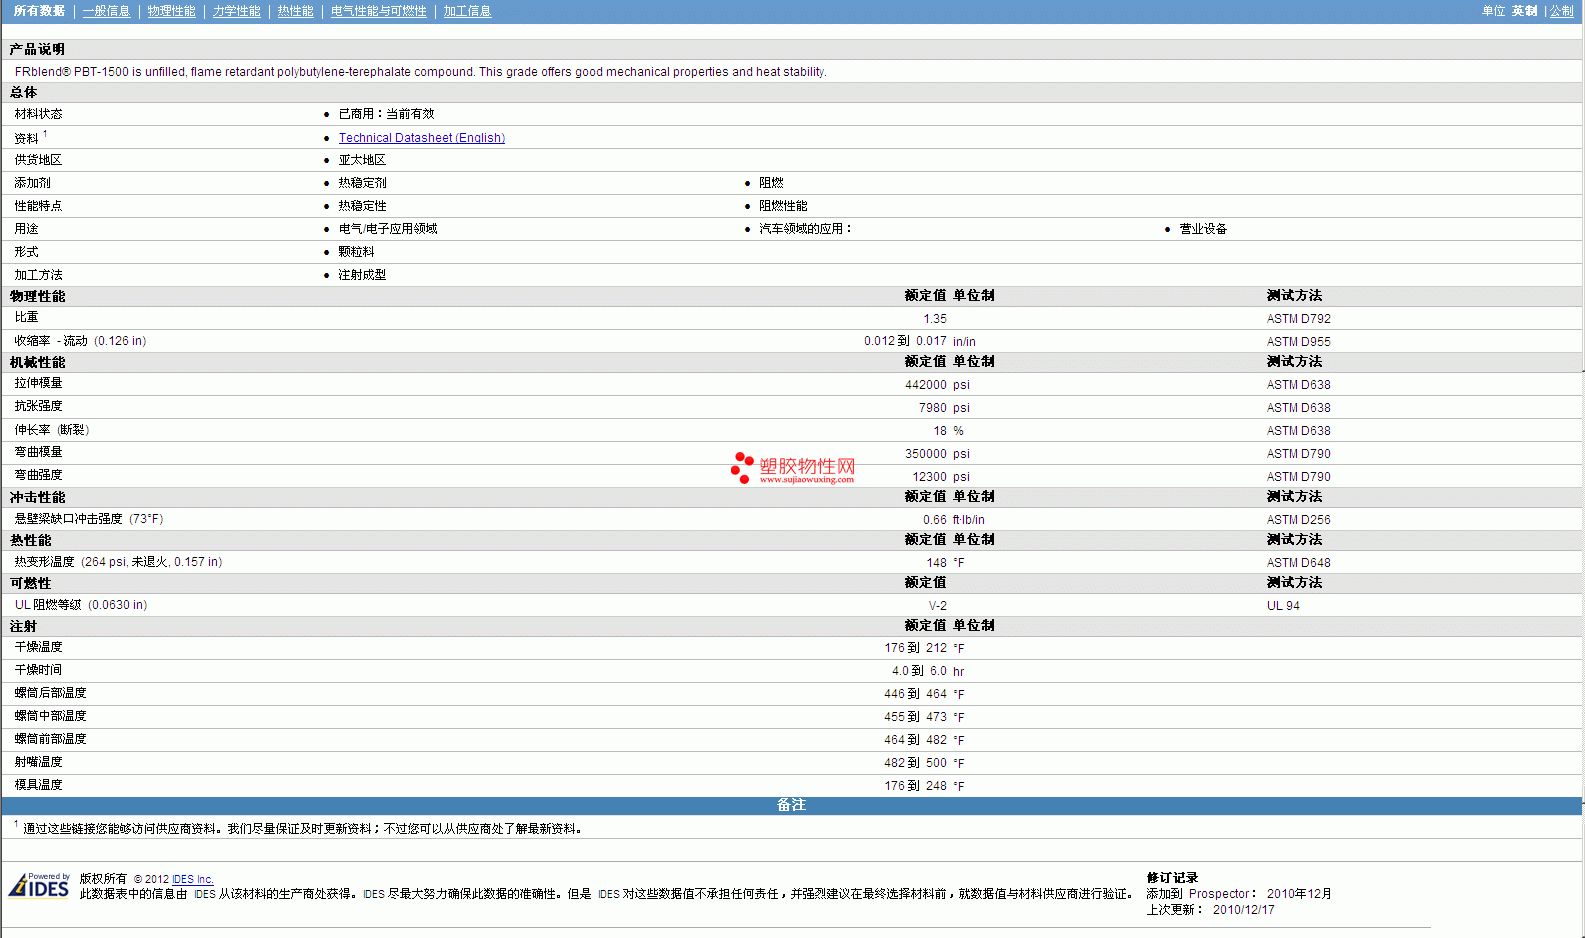Click the IDES Inc. copyright link
This screenshot has width=1585, height=938.
click(x=193, y=879)
